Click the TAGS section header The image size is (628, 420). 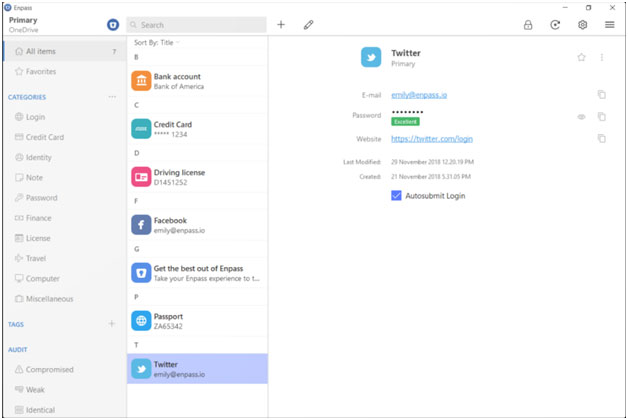[16, 324]
